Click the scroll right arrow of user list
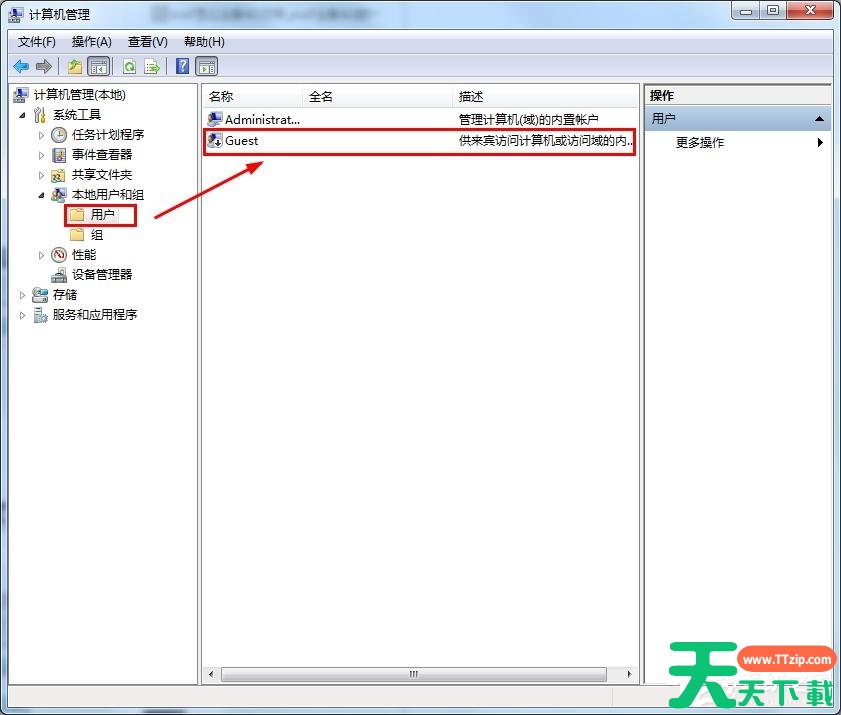The image size is (841, 715). [x=629, y=674]
